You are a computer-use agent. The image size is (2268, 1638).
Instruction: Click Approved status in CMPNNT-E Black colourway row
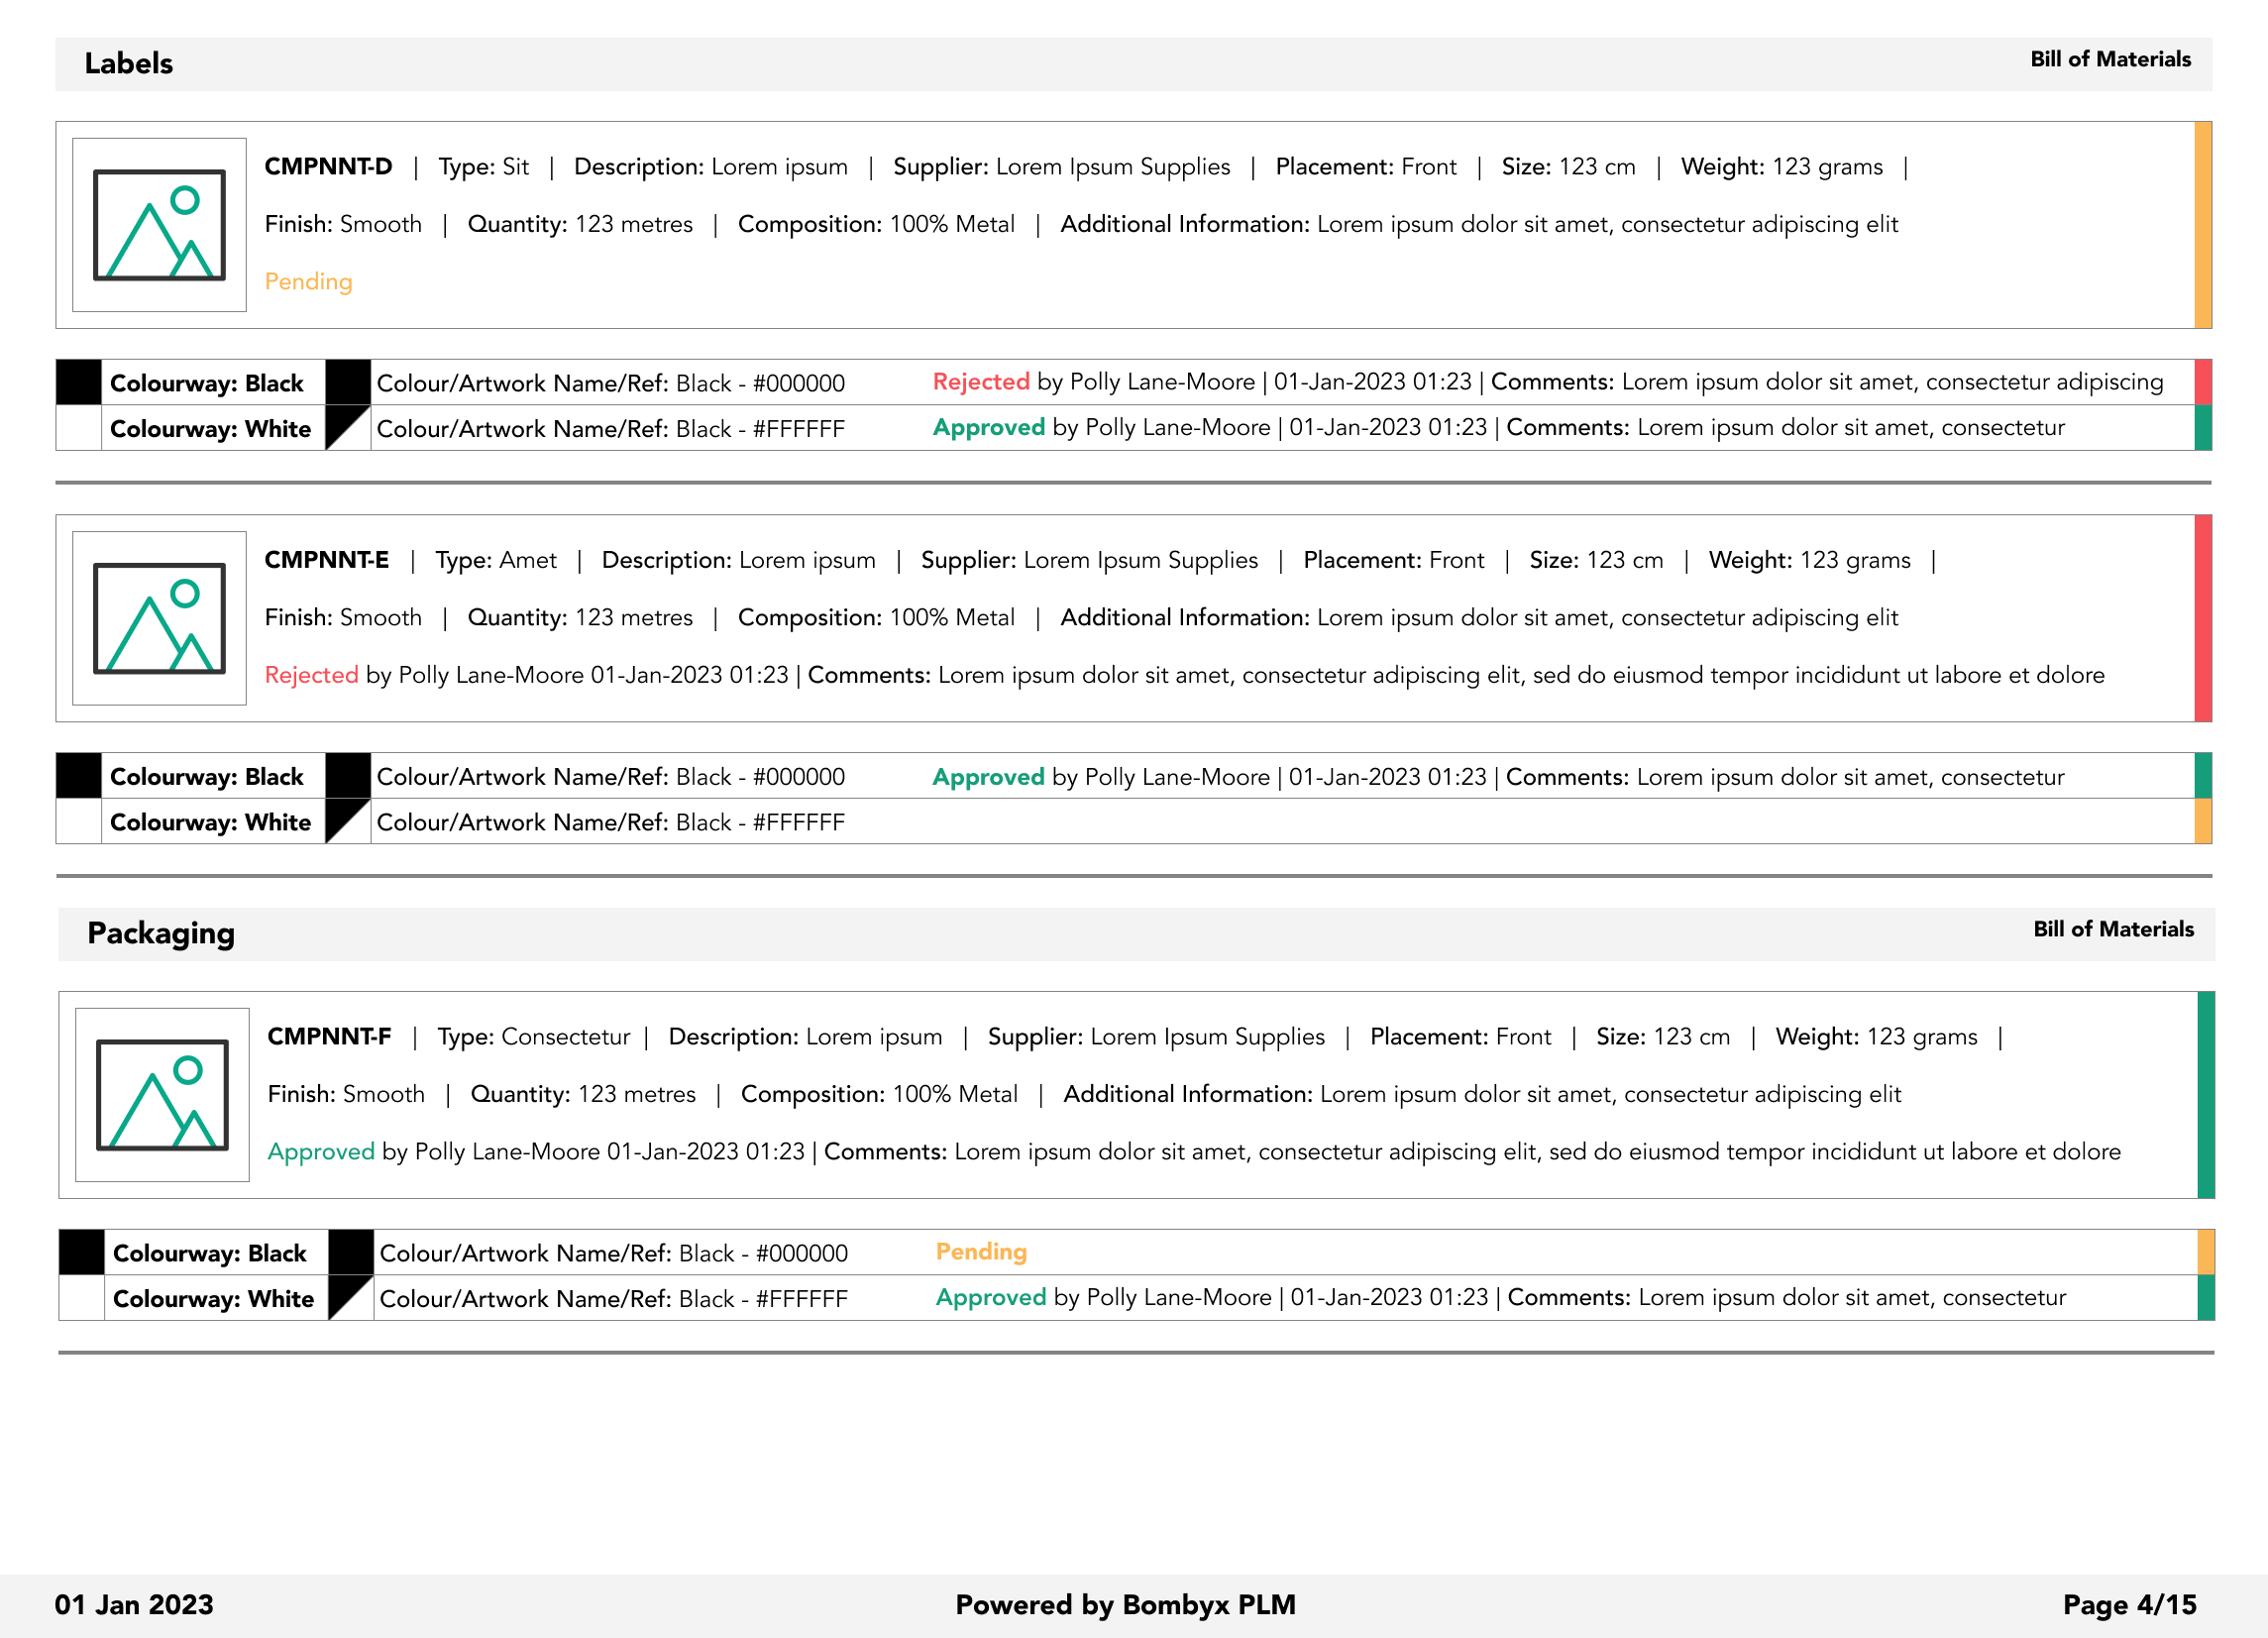pos(989,777)
